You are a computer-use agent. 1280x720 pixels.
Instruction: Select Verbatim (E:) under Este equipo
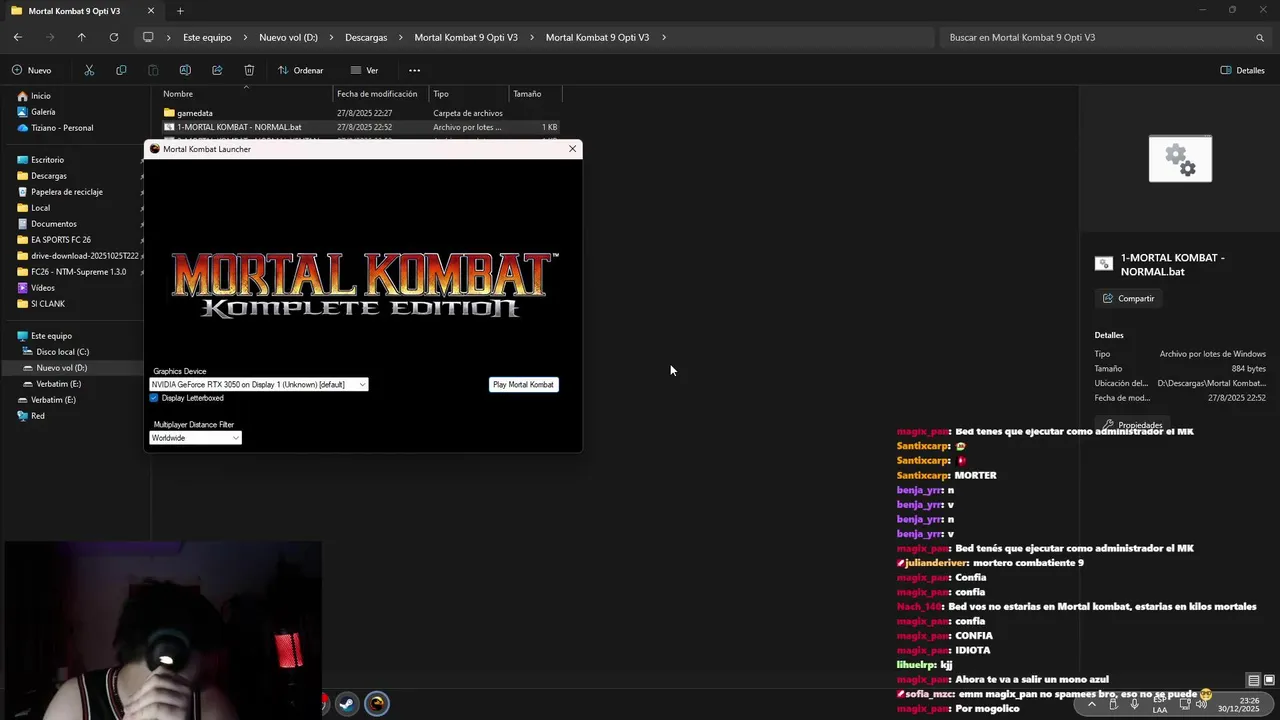(58, 384)
